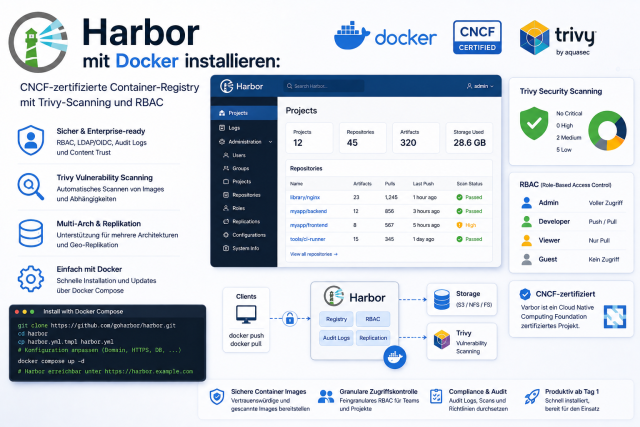Image resolution: width=640 pixels, height=427 pixels.
Task: Click the database icon beside Multi-Arch & Replikation
Action: 31,233
